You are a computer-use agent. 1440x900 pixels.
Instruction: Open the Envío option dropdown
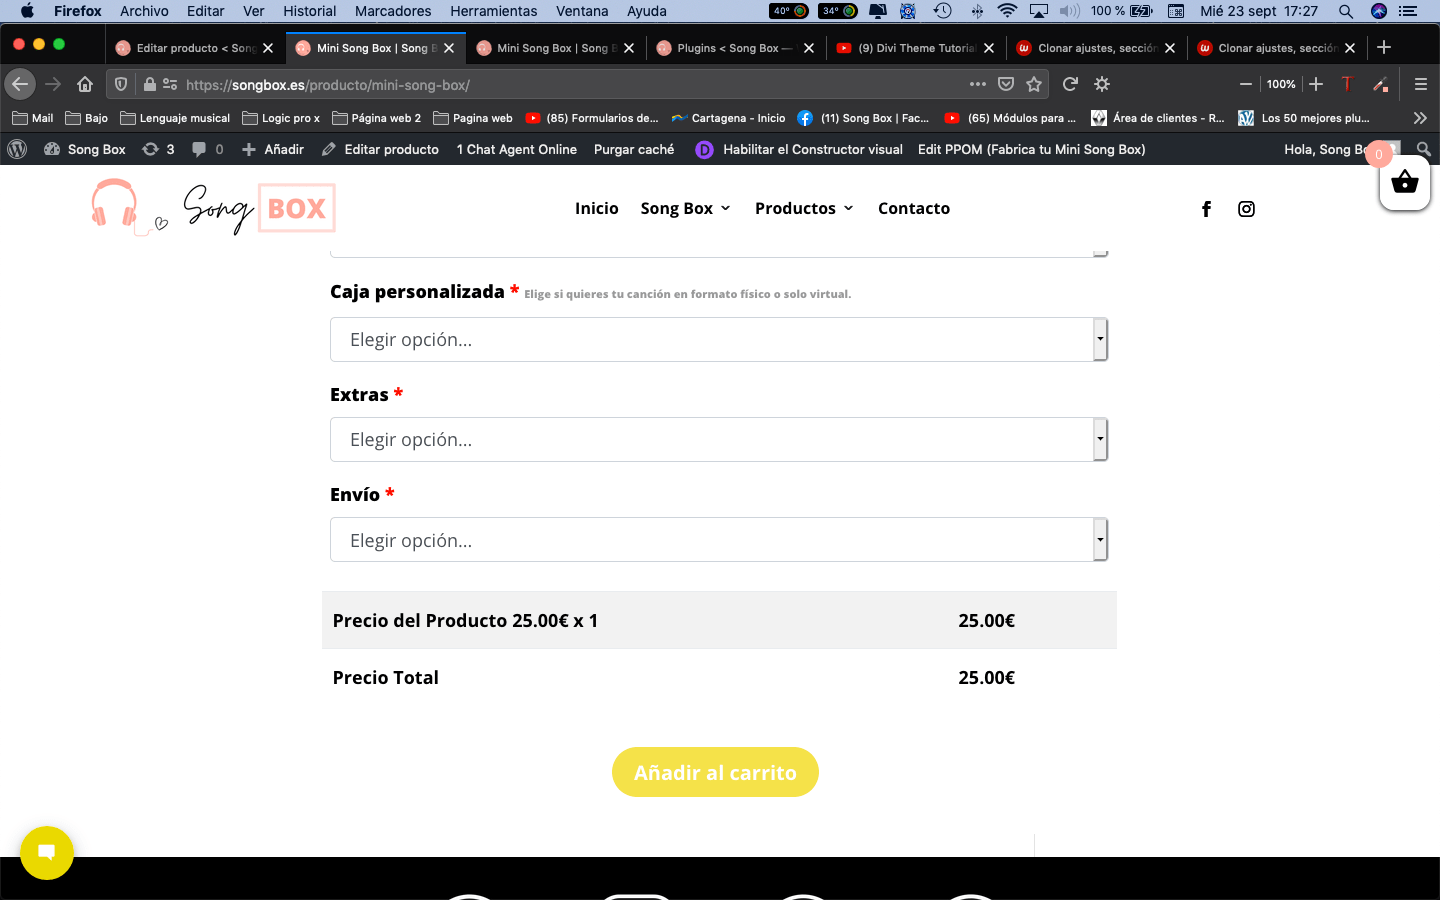pos(719,540)
